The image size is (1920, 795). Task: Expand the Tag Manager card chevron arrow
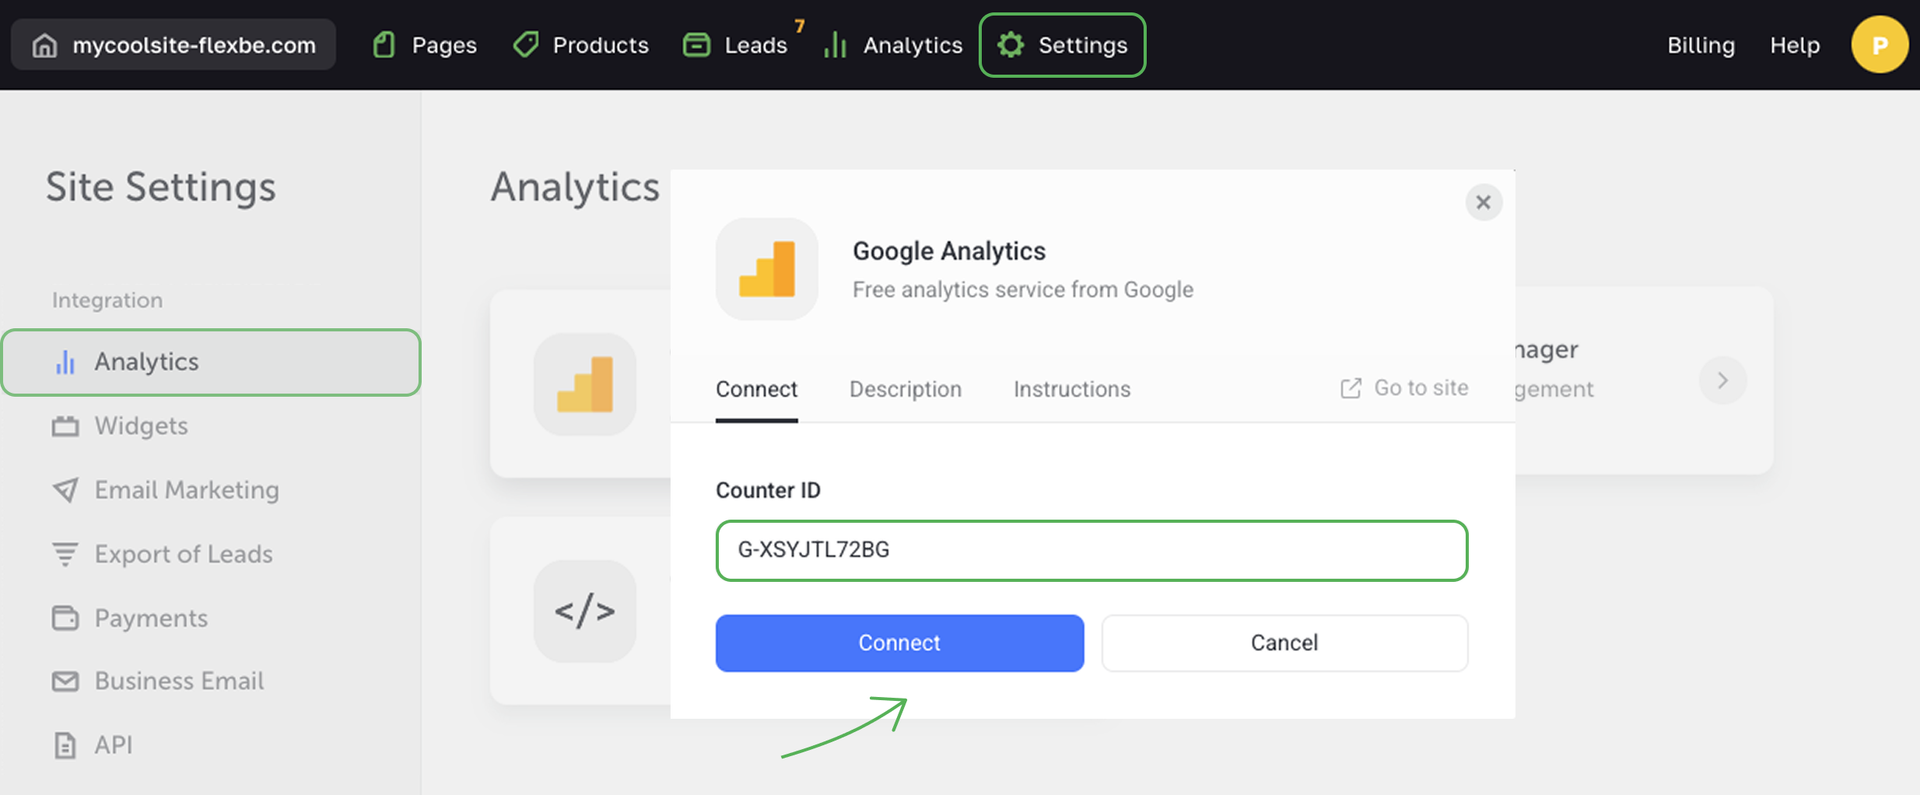(1722, 380)
